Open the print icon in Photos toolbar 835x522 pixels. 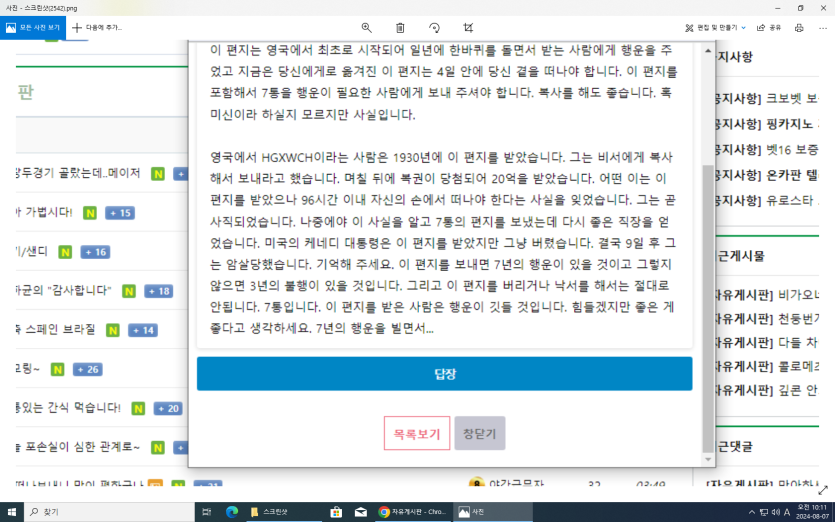799,28
